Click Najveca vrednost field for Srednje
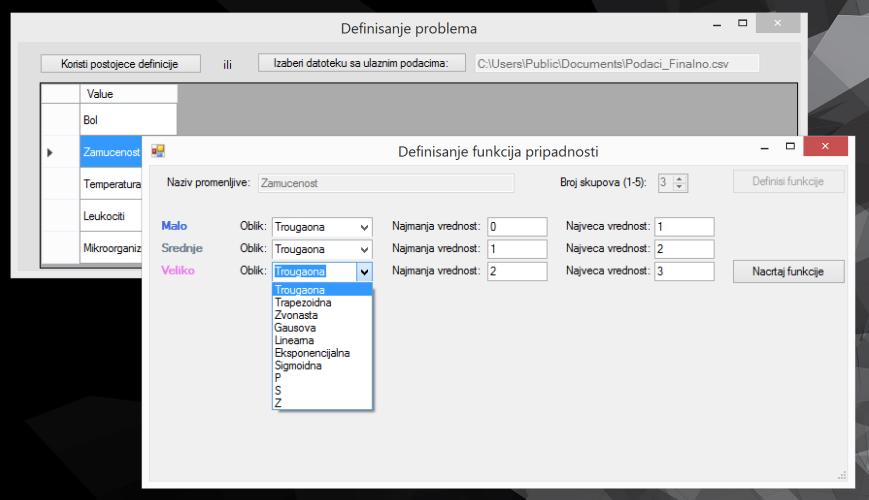The height and width of the screenshot is (500, 869). tap(684, 249)
